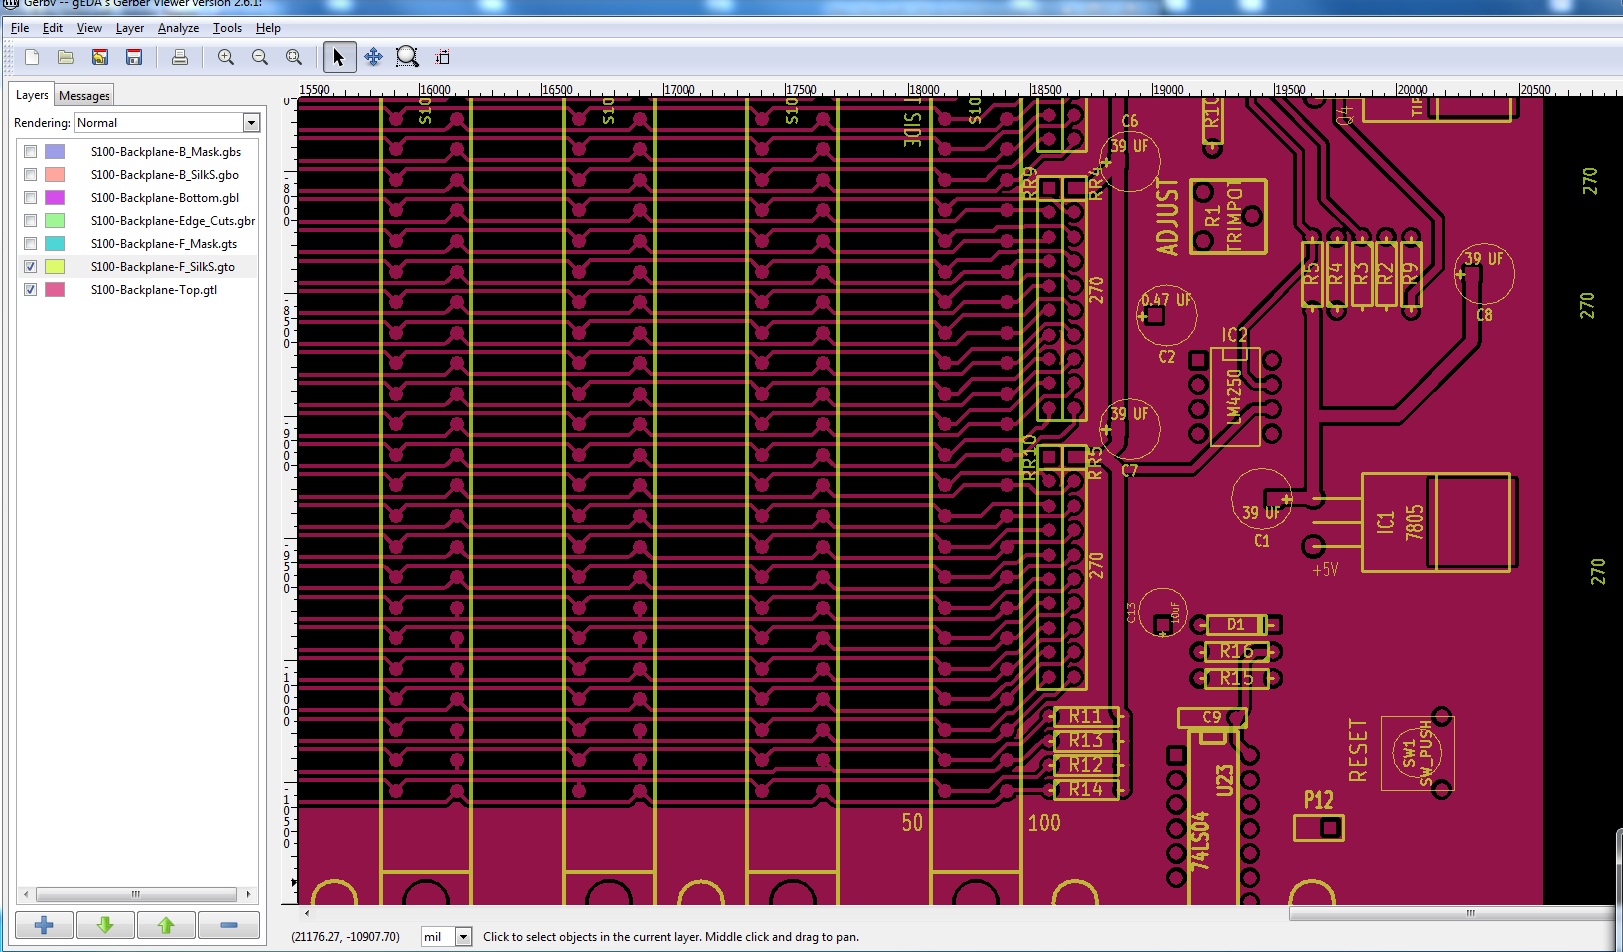The width and height of the screenshot is (1623, 952).
Task: Enable the S100-Backplane-B_Mask.gbs layer checkbox
Action: (31, 152)
